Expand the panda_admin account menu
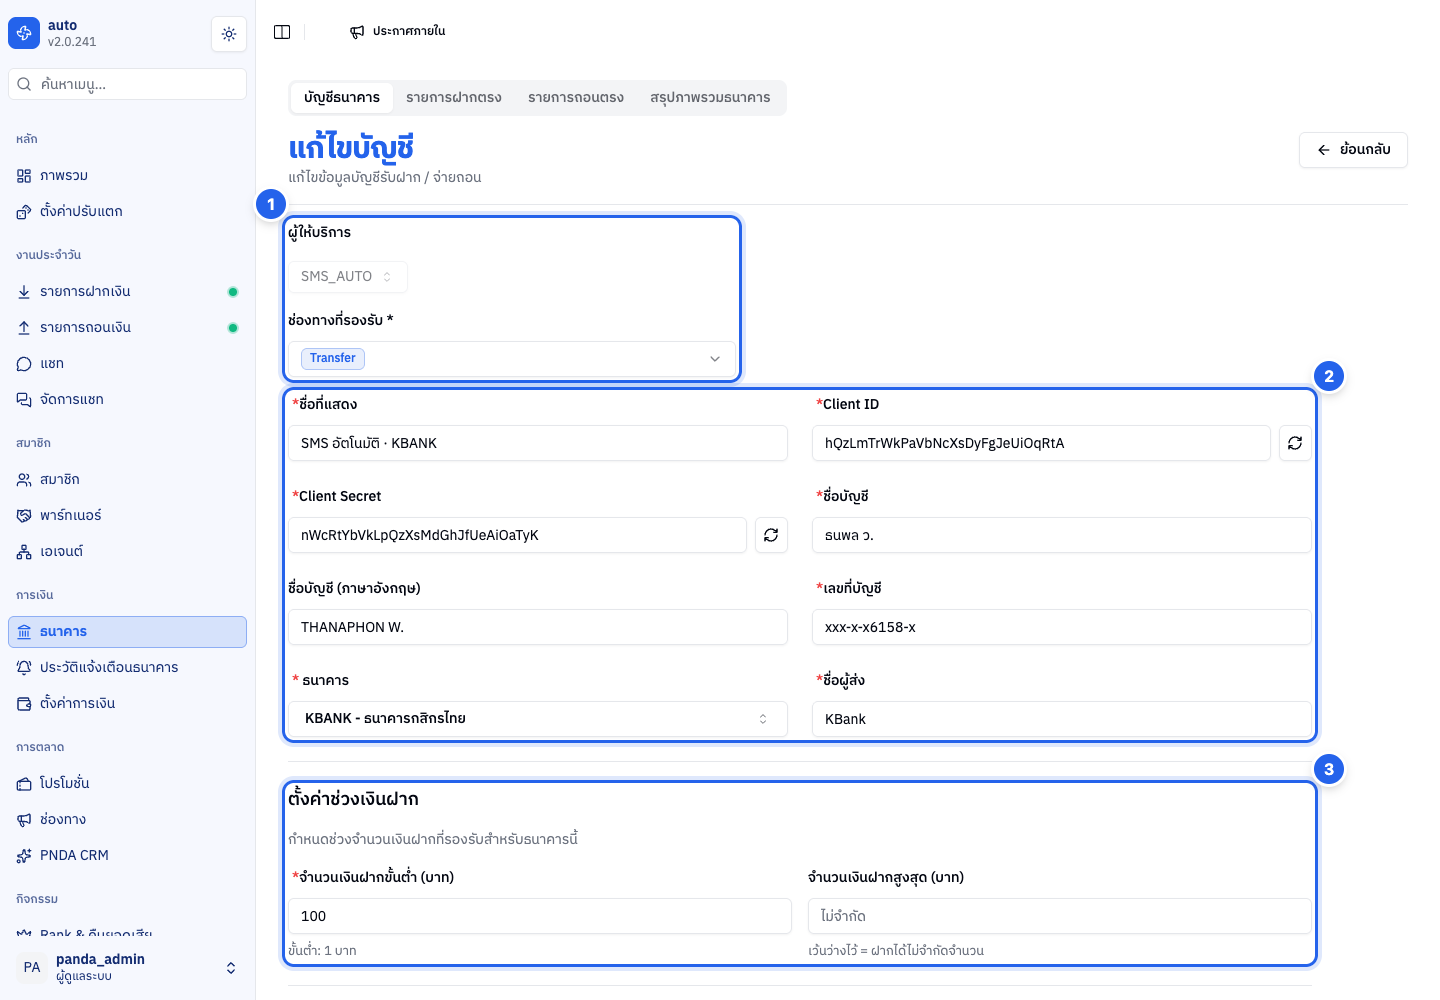Screen dimensions: 1440x1000 pyautogui.click(x=128, y=967)
